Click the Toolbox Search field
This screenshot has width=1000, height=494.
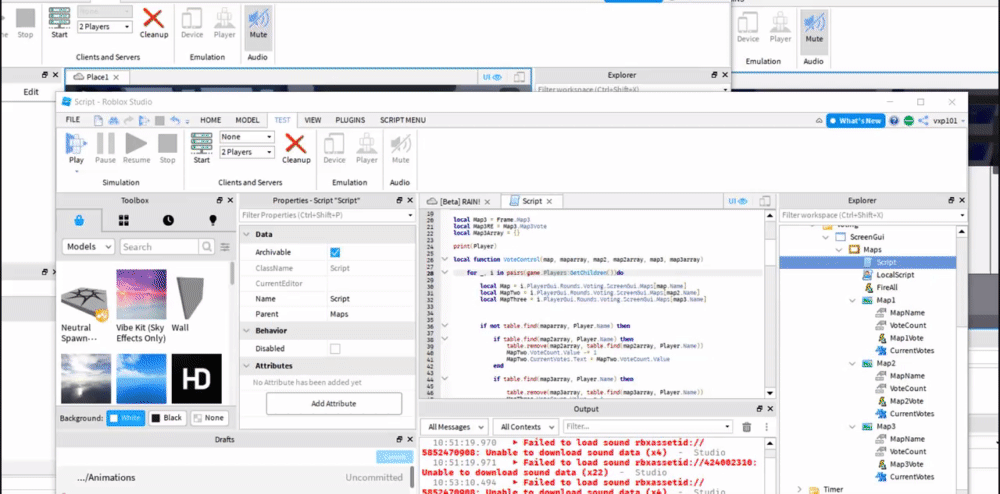(x=159, y=247)
